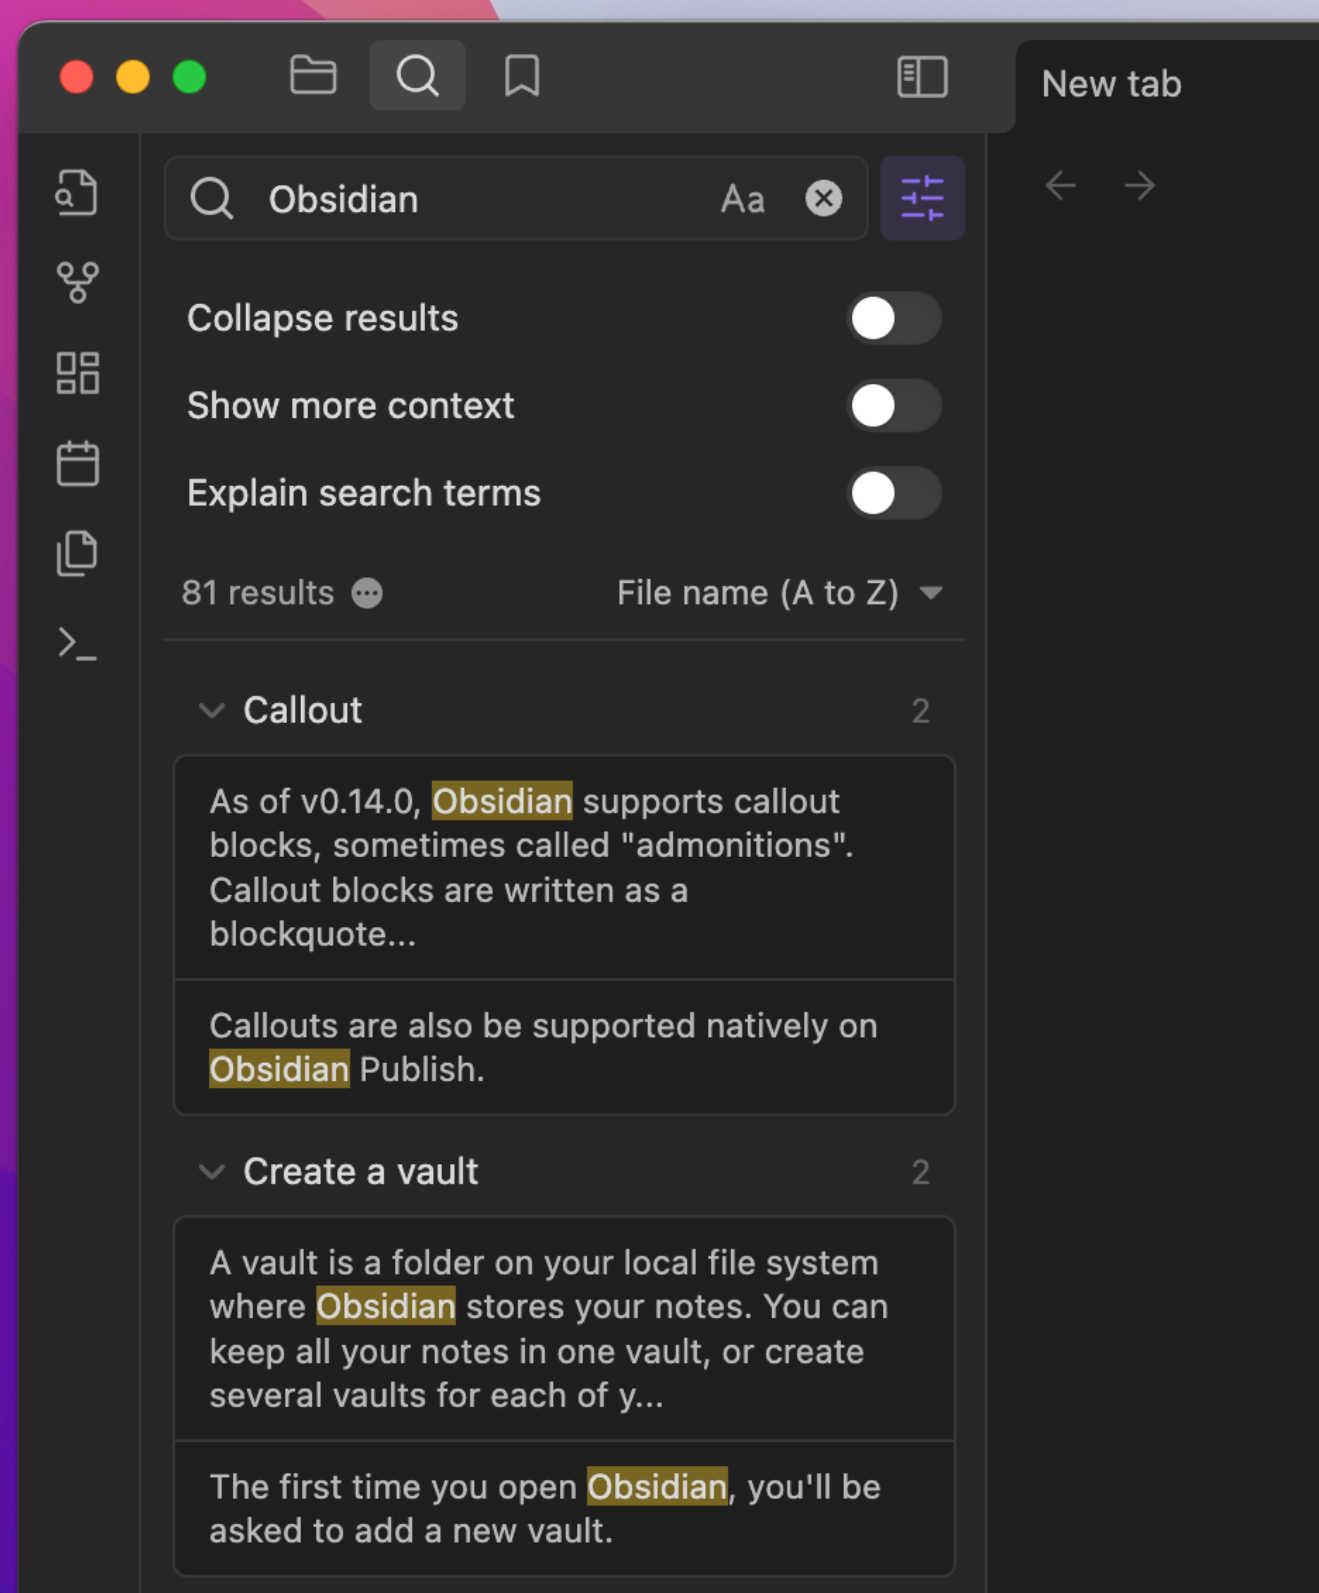Open the Bookmarks sidebar tab
This screenshot has width=1319, height=1593.
(x=522, y=76)
